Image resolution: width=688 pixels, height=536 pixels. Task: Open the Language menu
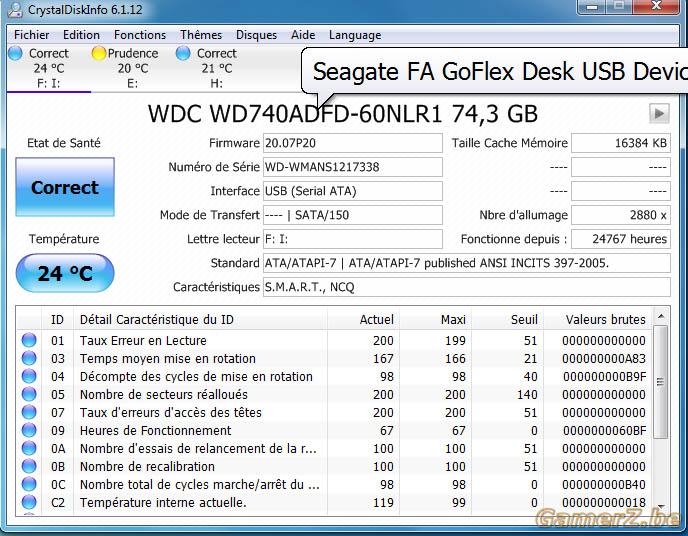355,35
